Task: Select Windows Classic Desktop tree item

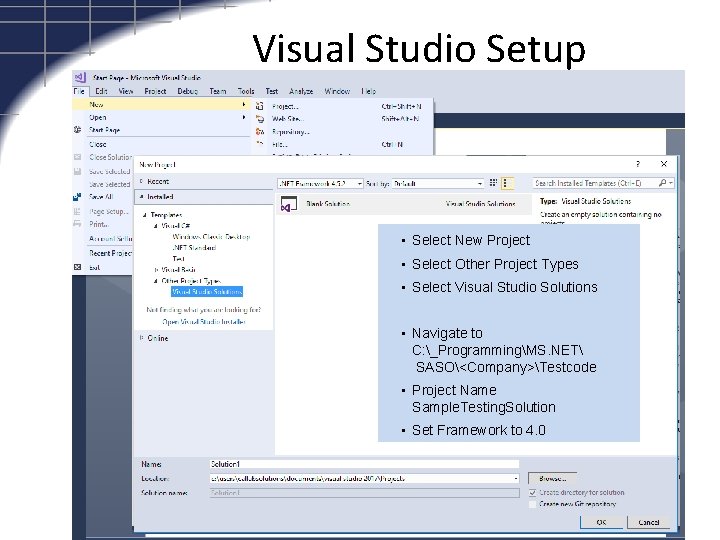Action: coord(211,236)
